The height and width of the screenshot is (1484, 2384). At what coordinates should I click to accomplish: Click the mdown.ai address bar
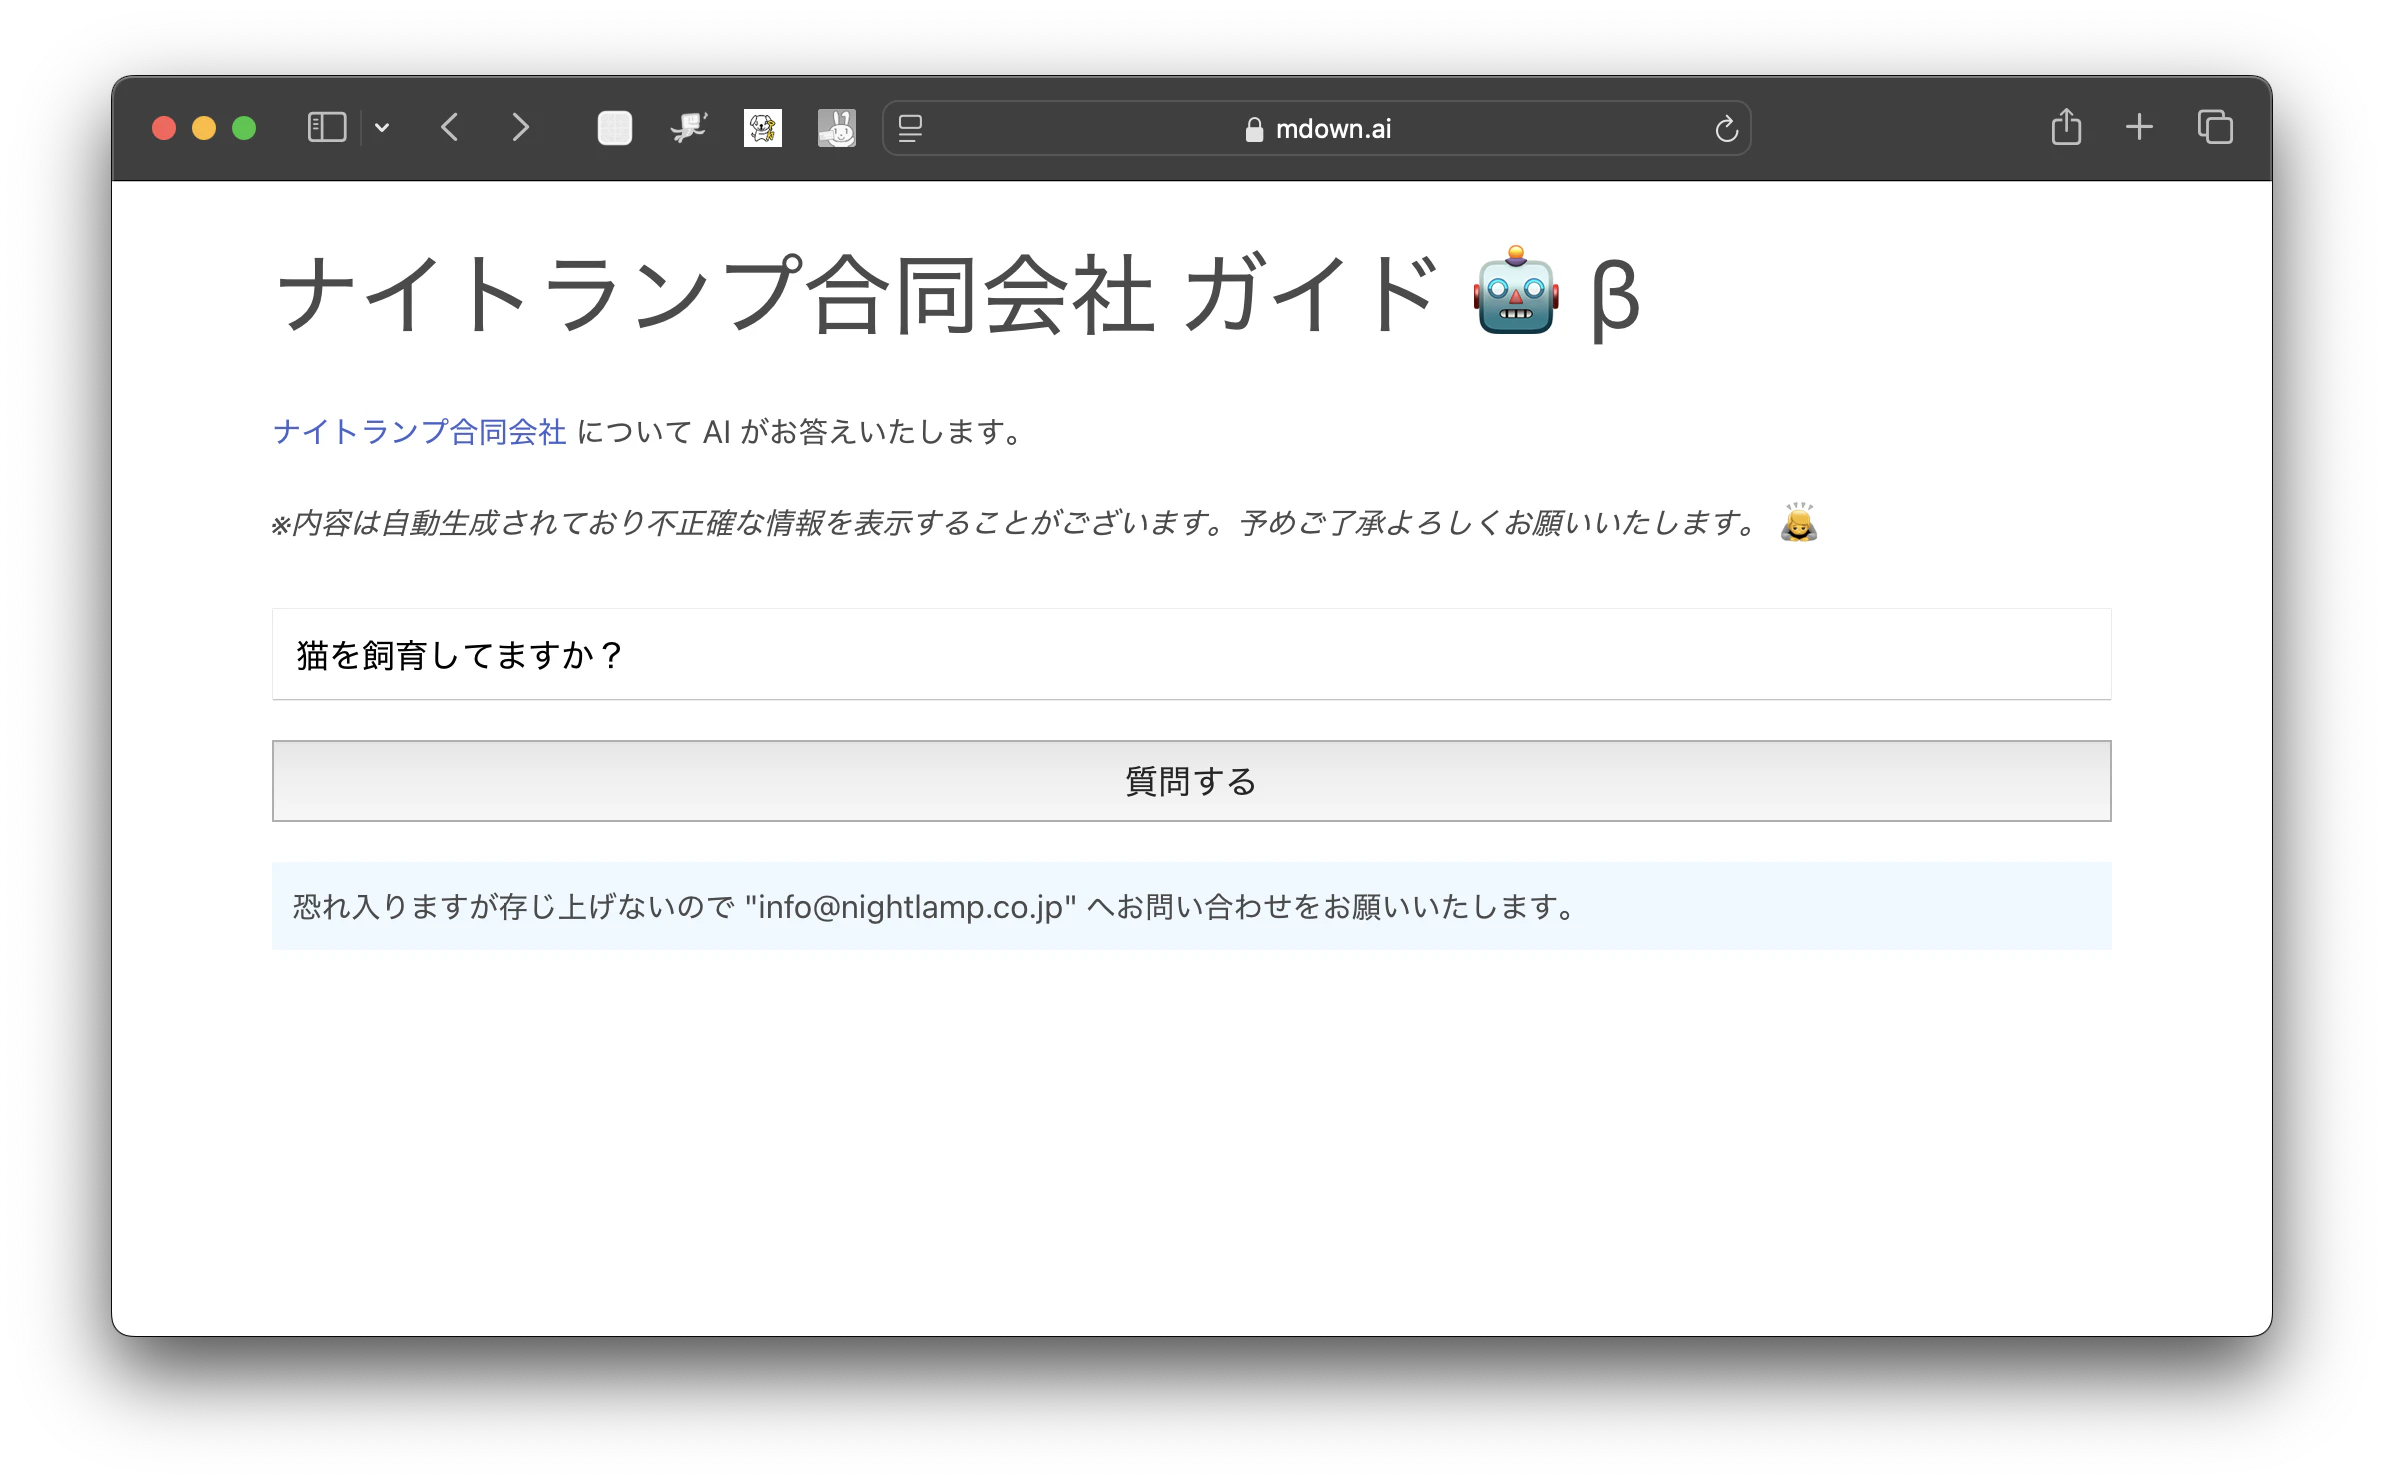(x=1316, y=128)
